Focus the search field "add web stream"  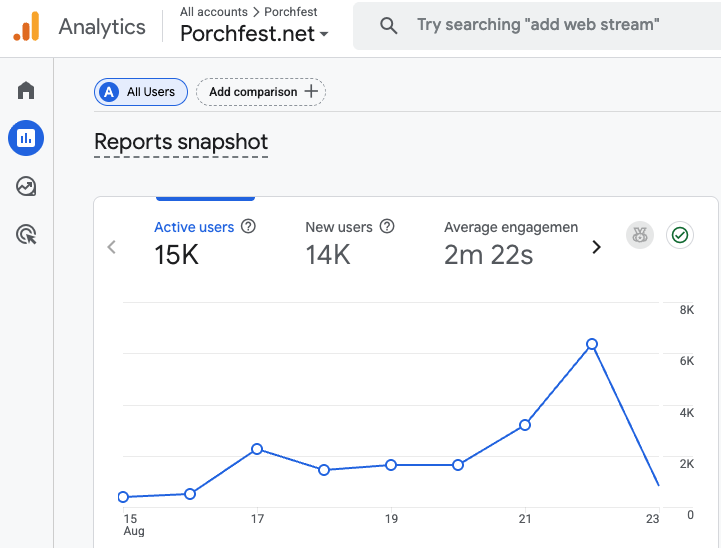point(538,25)
